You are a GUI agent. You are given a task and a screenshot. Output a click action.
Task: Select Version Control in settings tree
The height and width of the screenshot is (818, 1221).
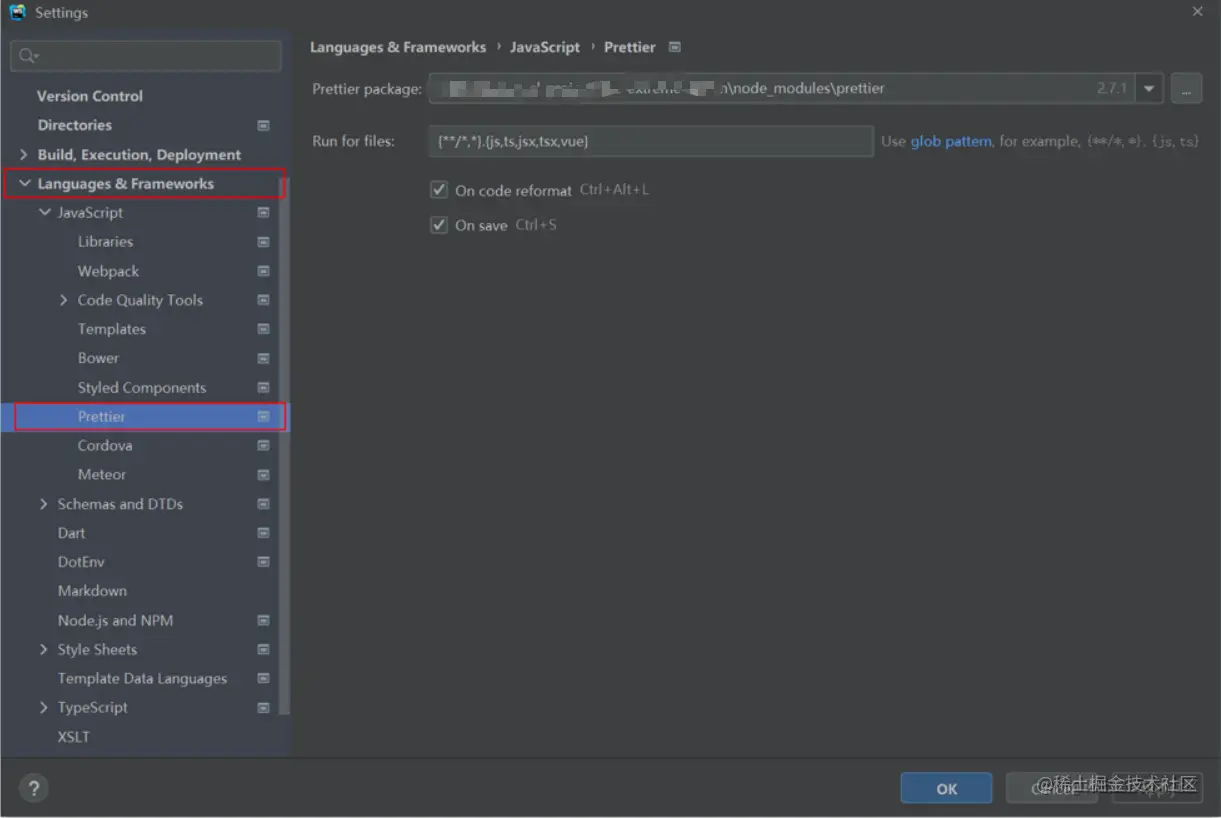[x=90, y=96]
